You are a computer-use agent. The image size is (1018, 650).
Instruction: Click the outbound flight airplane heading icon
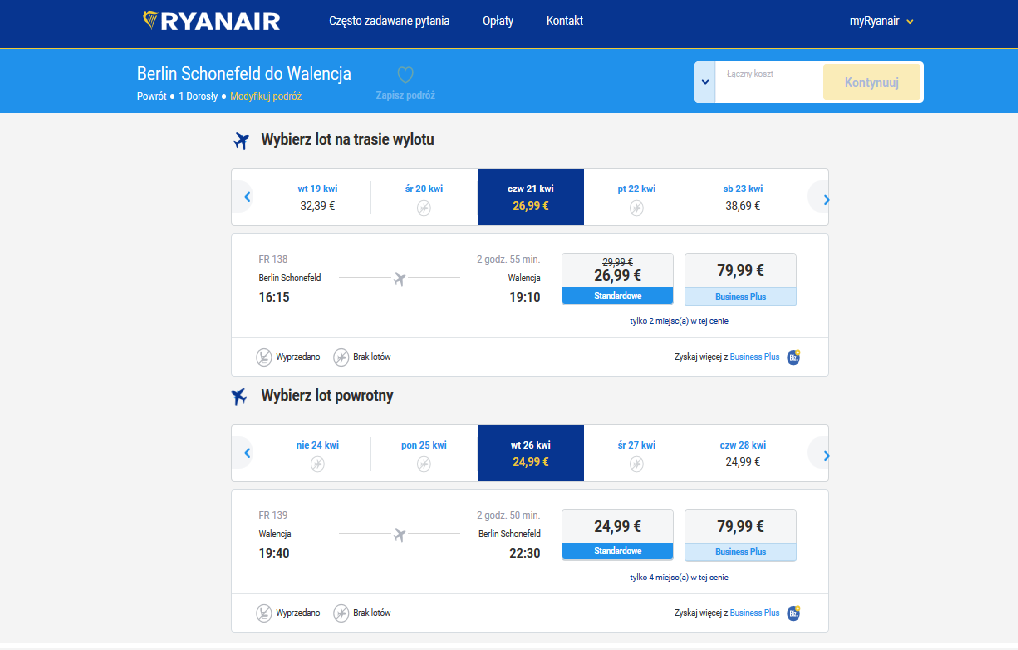point(241,140)
